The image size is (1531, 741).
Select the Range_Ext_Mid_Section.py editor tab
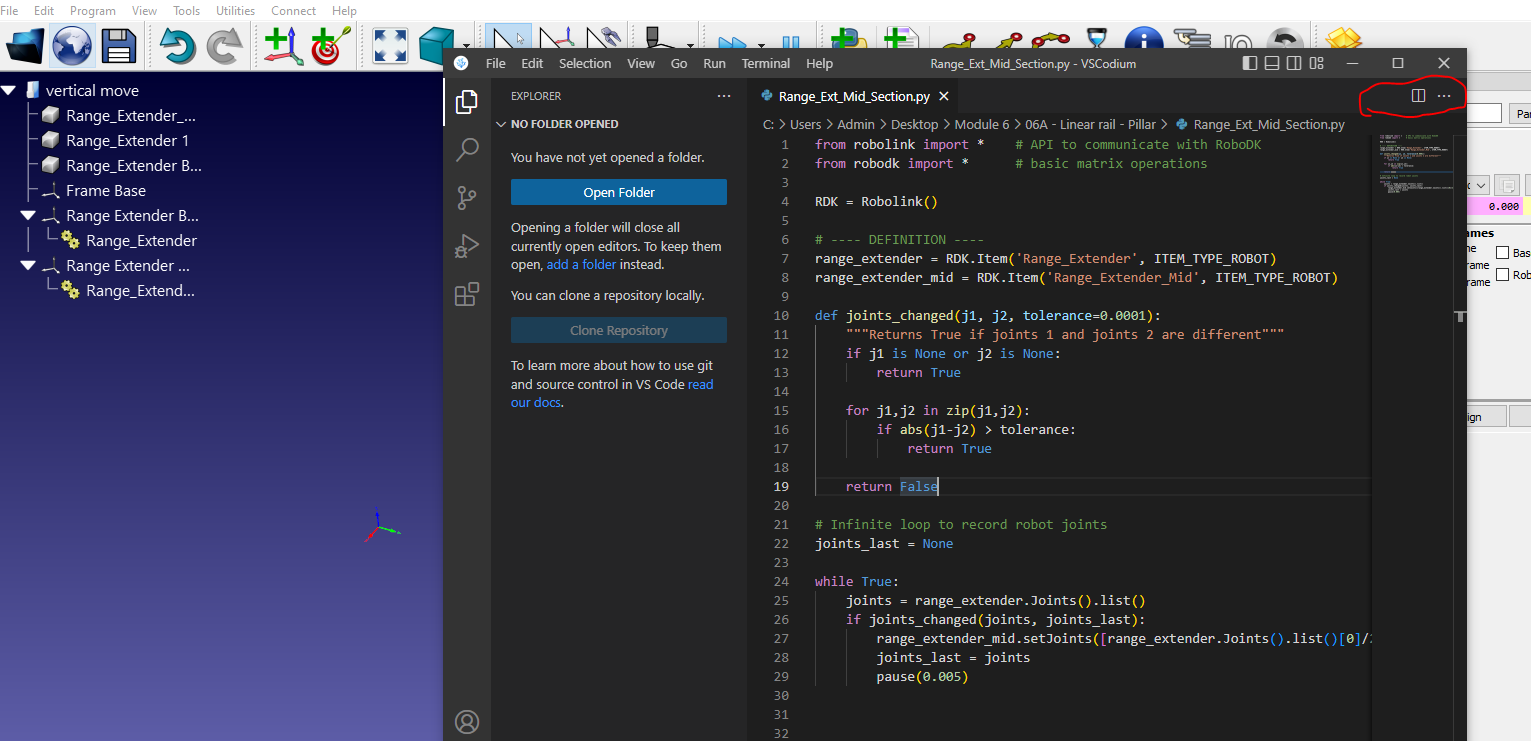coord(853,97)
